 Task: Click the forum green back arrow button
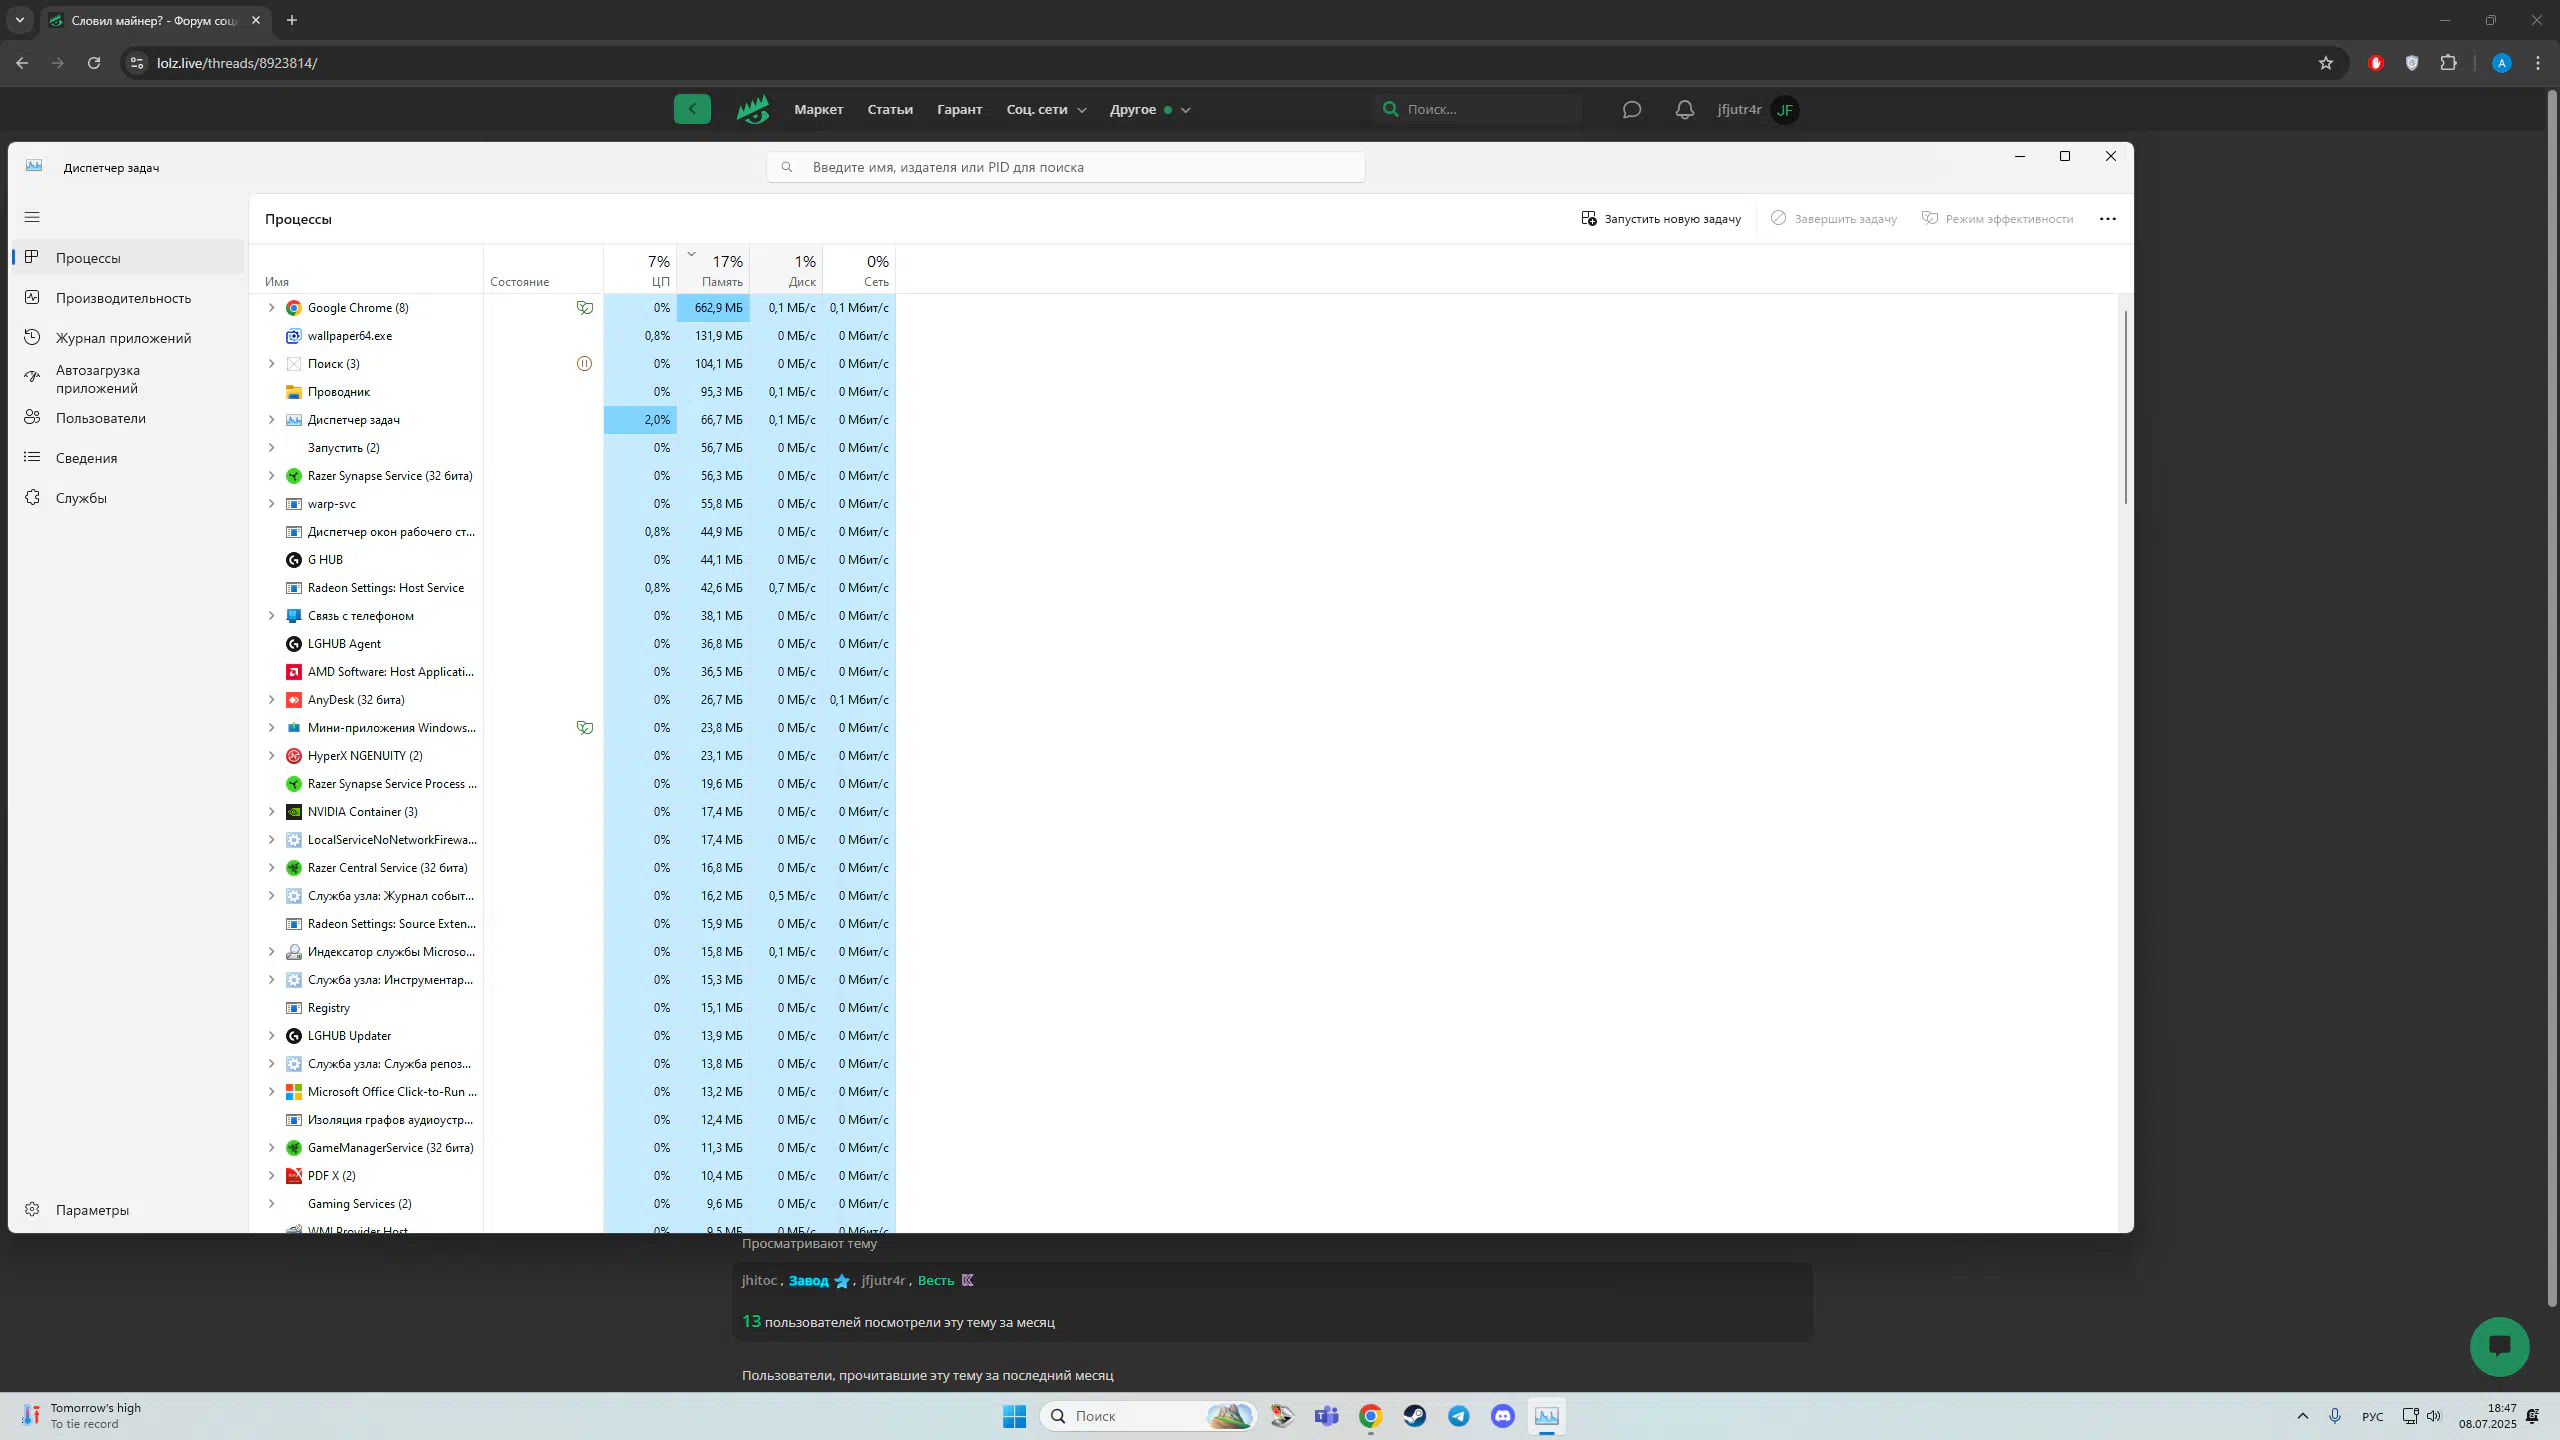tap(692, 109)
